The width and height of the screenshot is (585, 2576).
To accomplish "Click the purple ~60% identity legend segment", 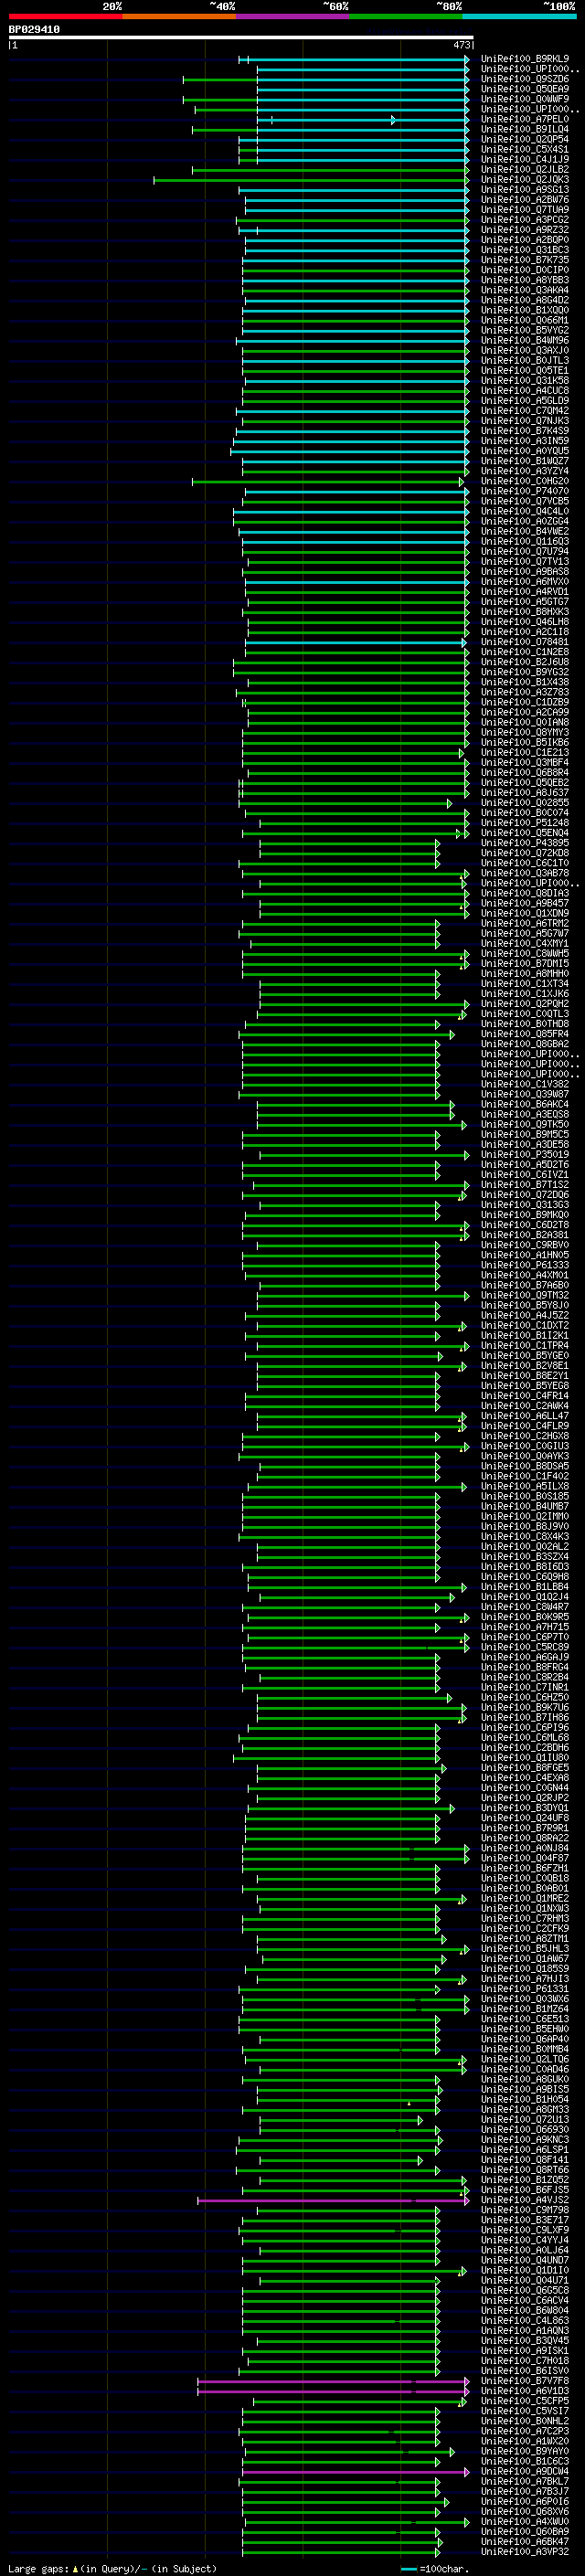I will click(x=292, y=16).
